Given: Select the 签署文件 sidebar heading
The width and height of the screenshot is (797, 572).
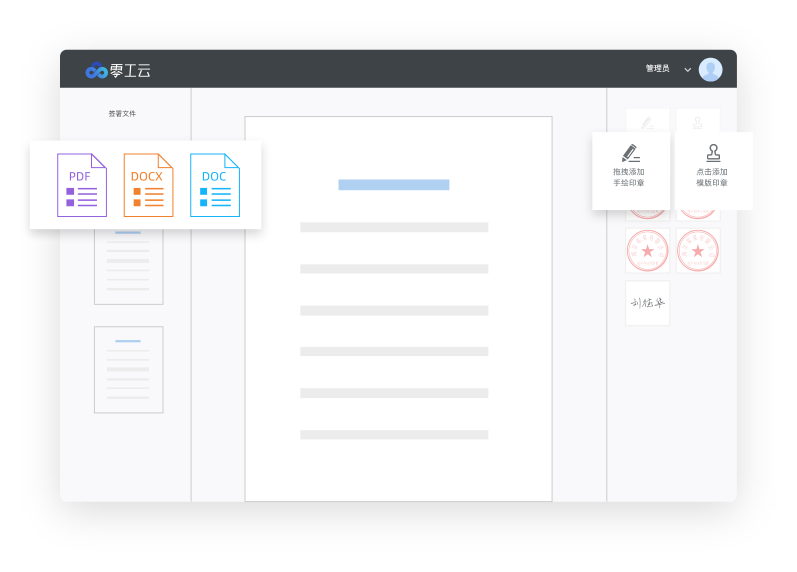Looking at the screenshot, I should [122, 114].
